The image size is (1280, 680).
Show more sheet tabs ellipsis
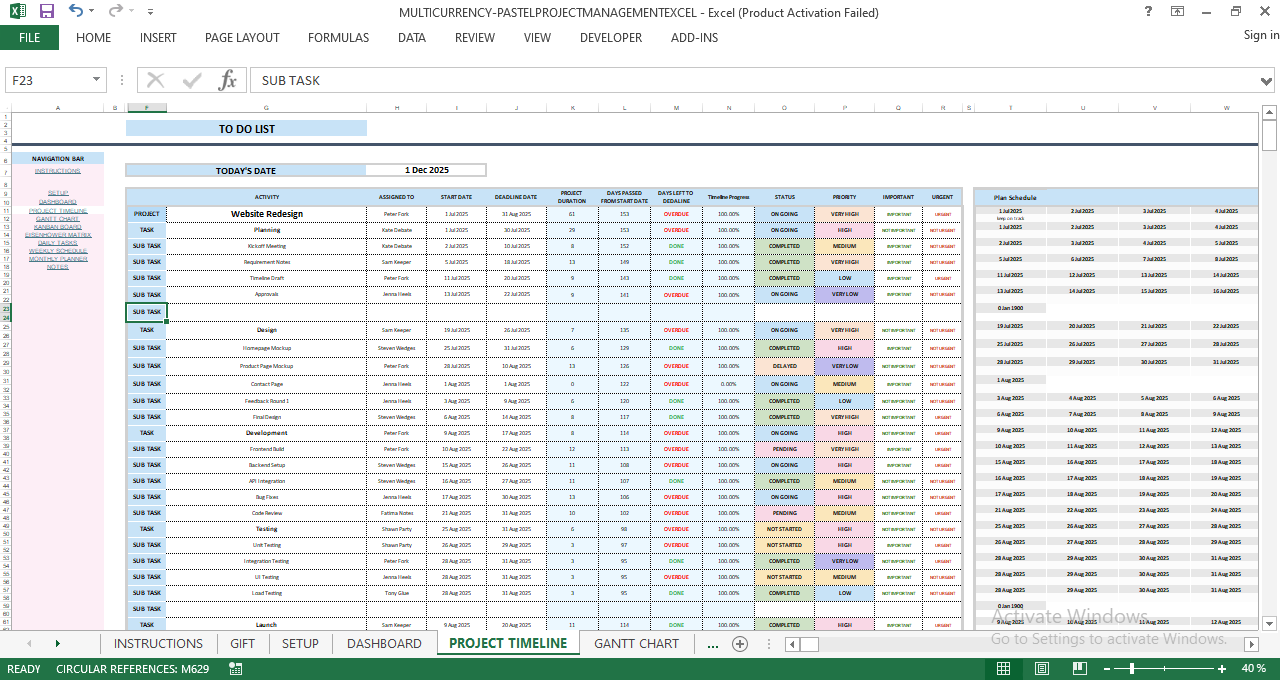713,644
